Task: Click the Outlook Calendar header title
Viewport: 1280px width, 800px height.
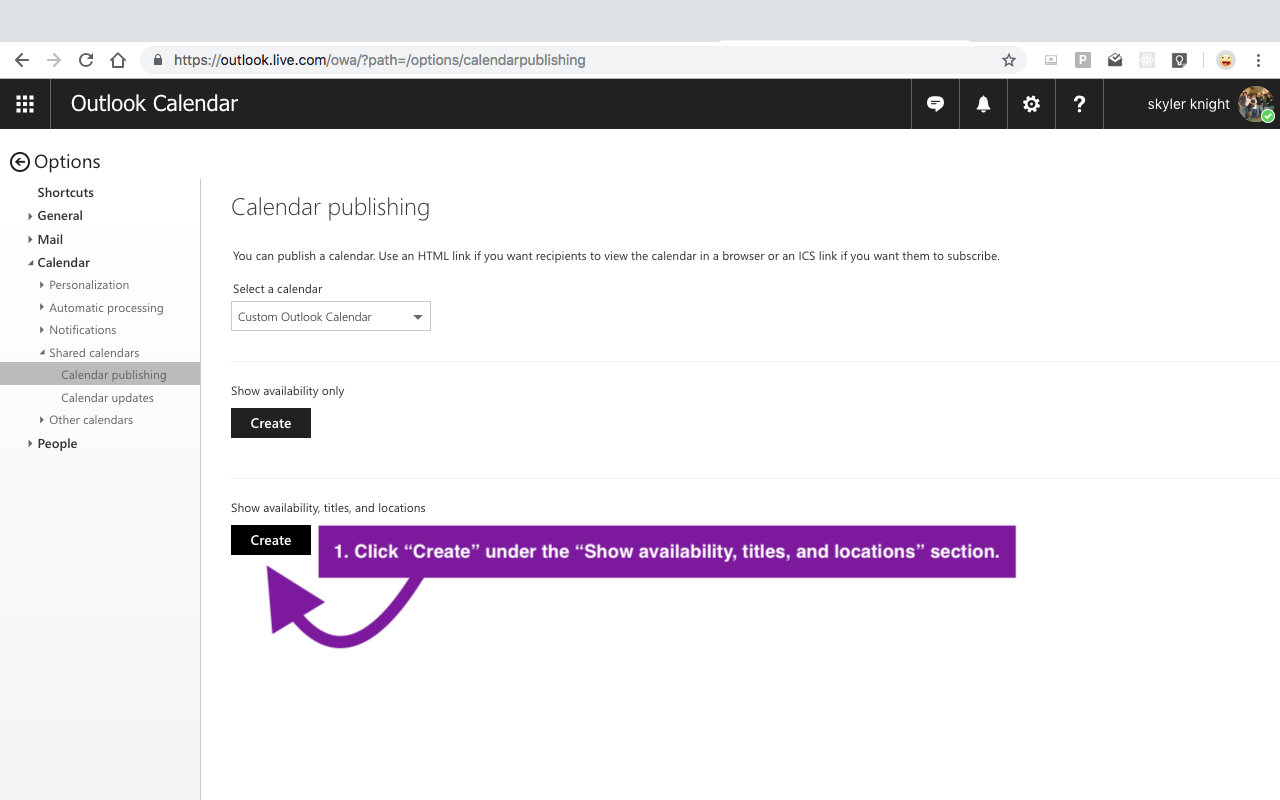Action: [x=154, y=104]
